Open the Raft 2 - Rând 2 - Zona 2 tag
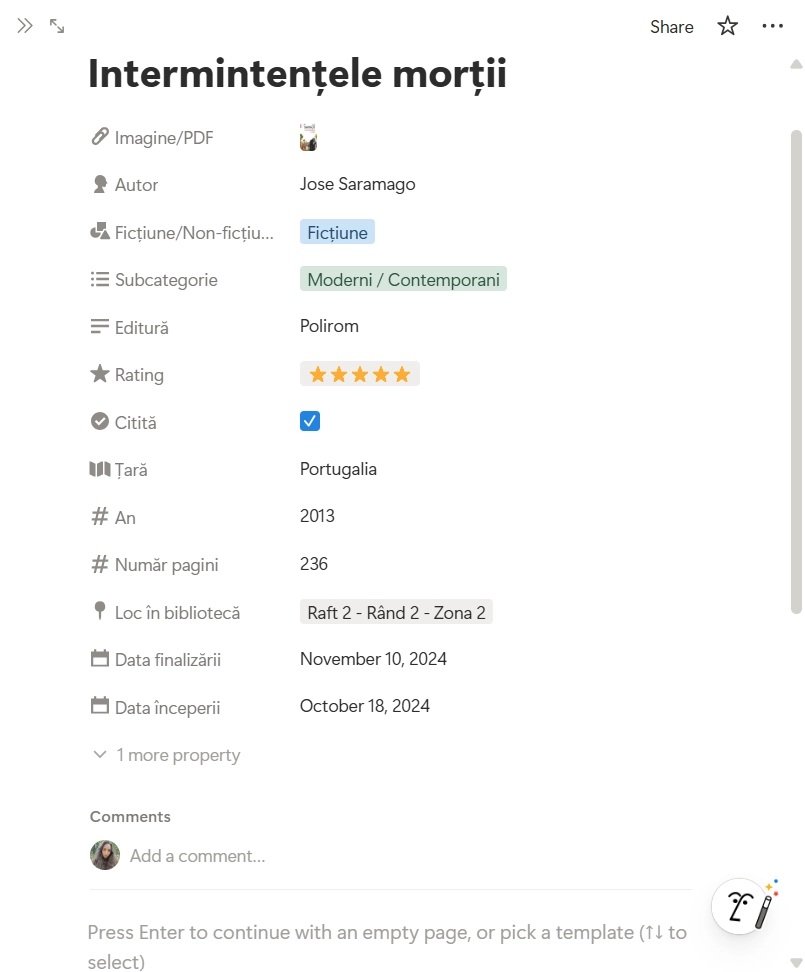Screen dimensions: 805x972 click(x=396, y=613)
